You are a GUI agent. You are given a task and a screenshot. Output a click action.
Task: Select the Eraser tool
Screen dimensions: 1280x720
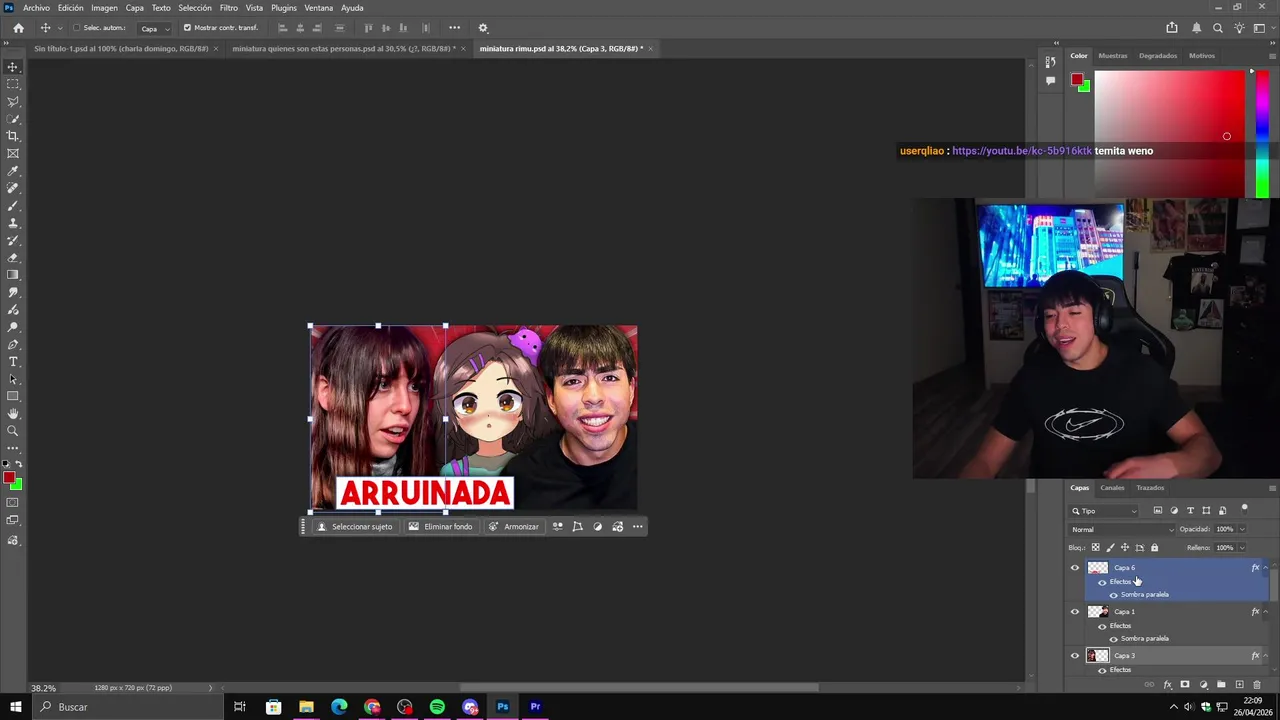click(13, 257)
